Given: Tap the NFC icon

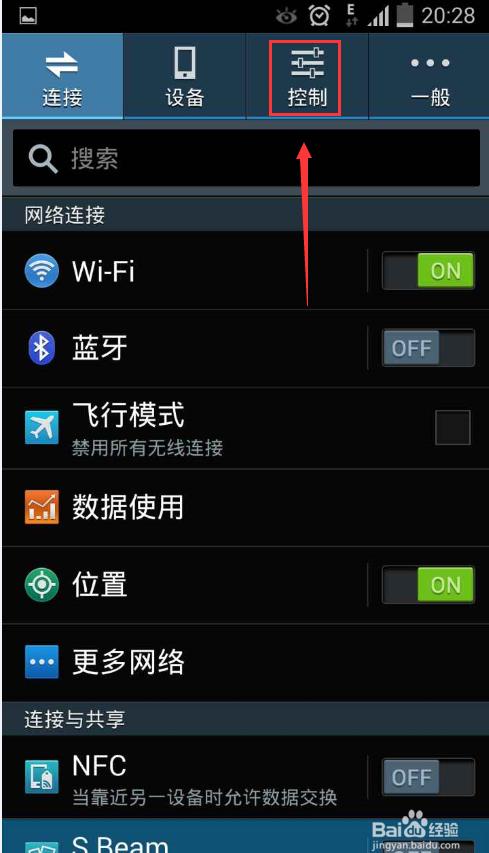Looking at the screenshot, I should 42,777.
